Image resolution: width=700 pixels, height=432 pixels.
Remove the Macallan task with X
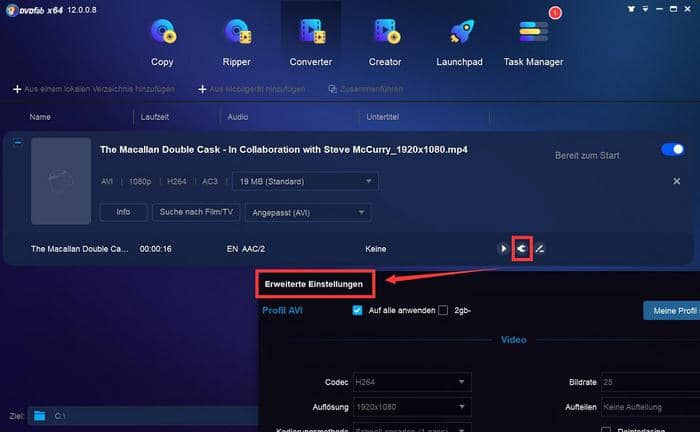coord(677,181)
